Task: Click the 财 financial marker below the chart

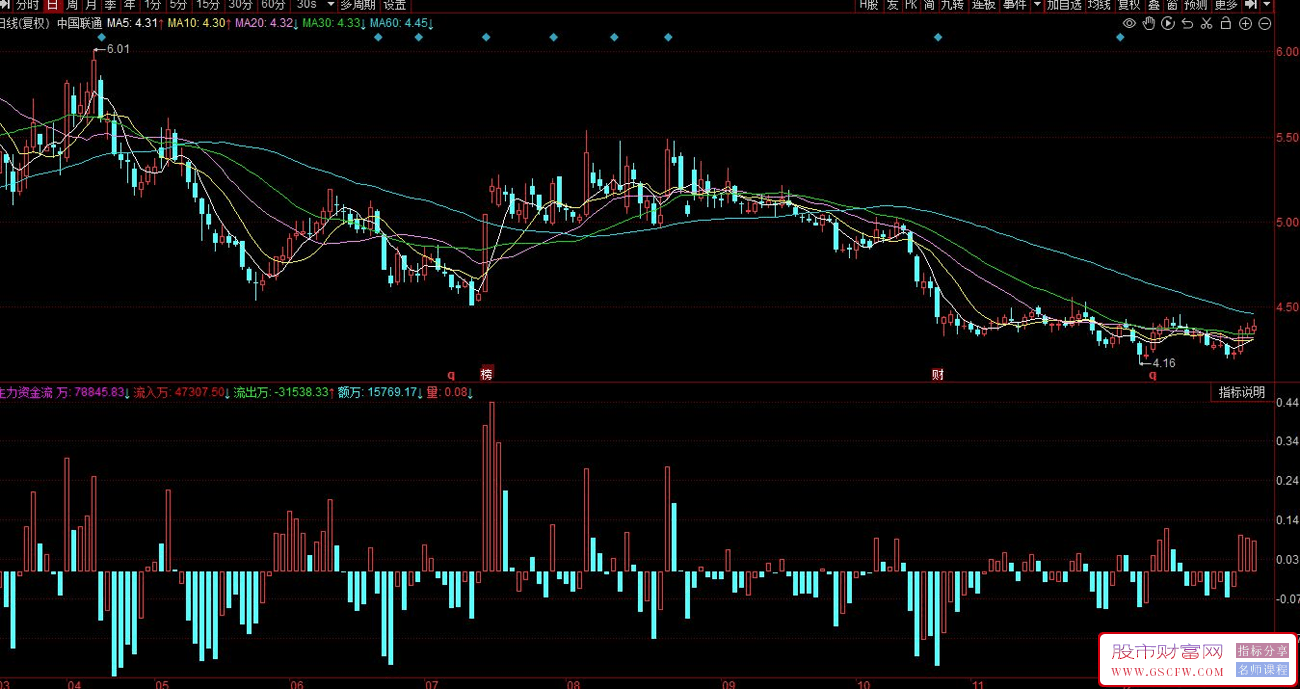Action: (x=938, y=375)
